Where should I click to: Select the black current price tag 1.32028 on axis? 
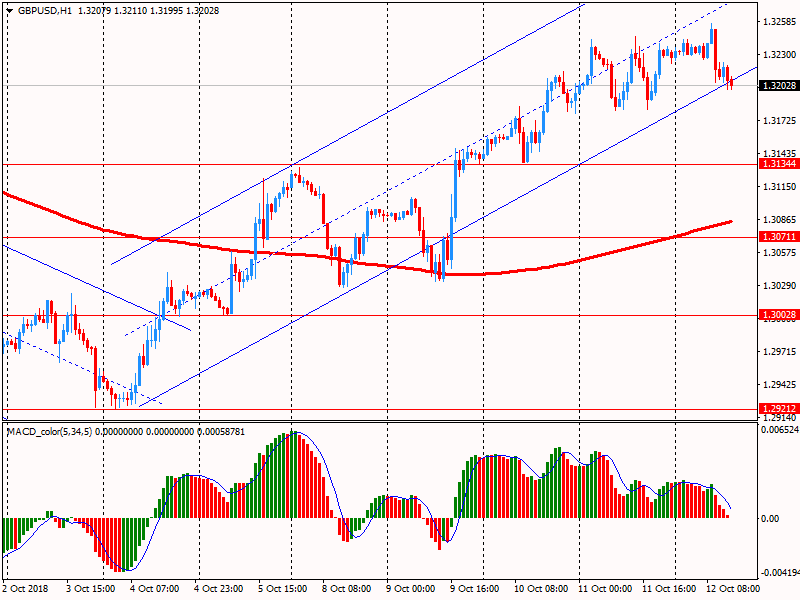click(779, 86)
